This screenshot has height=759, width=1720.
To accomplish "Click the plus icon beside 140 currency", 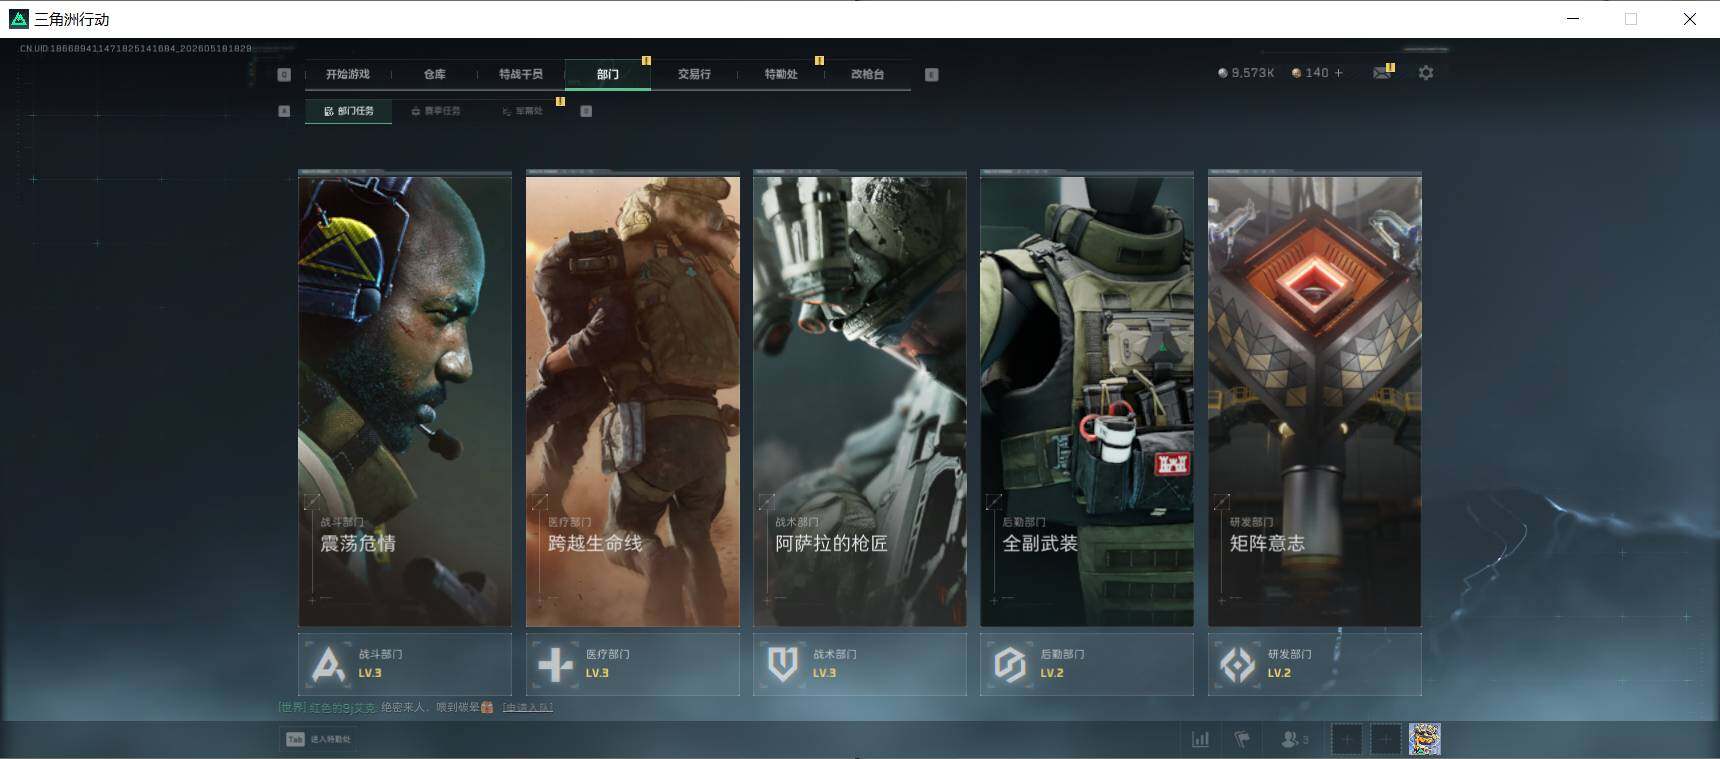I will click(x=1339, y=73).
